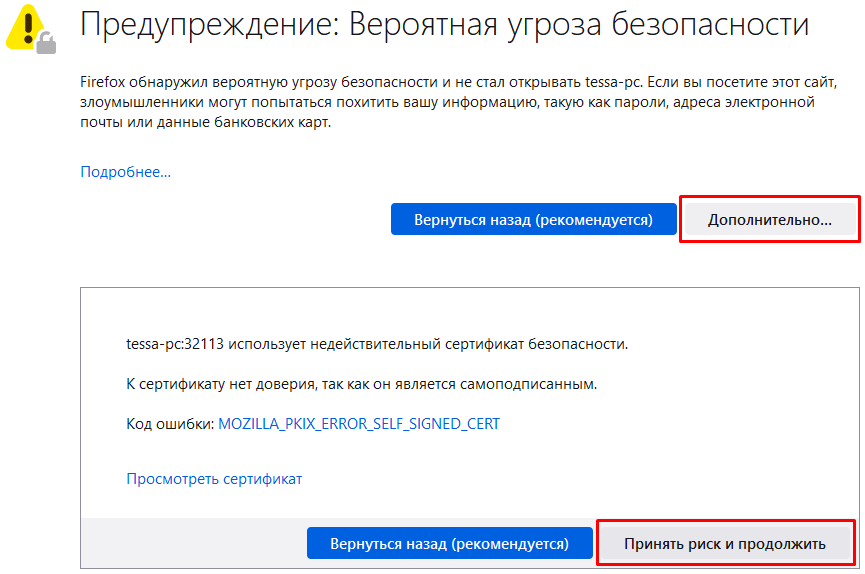865x574 pixels.
Task: Click the tessa-pc:32113 host text
Action: pyautogui.click(x=172, y=345)
